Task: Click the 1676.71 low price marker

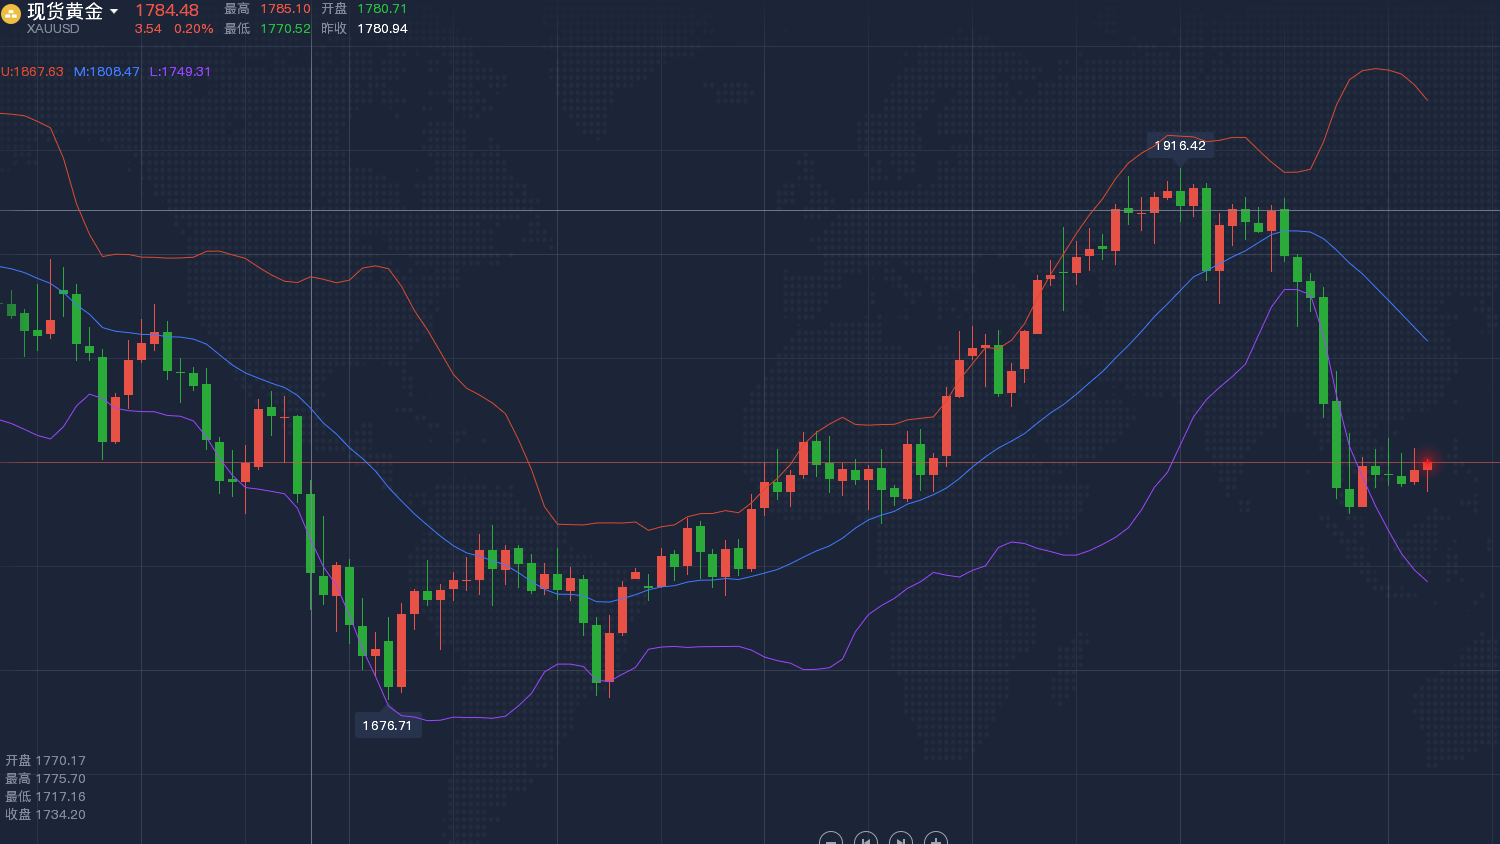Action: (x=387, y=726)
